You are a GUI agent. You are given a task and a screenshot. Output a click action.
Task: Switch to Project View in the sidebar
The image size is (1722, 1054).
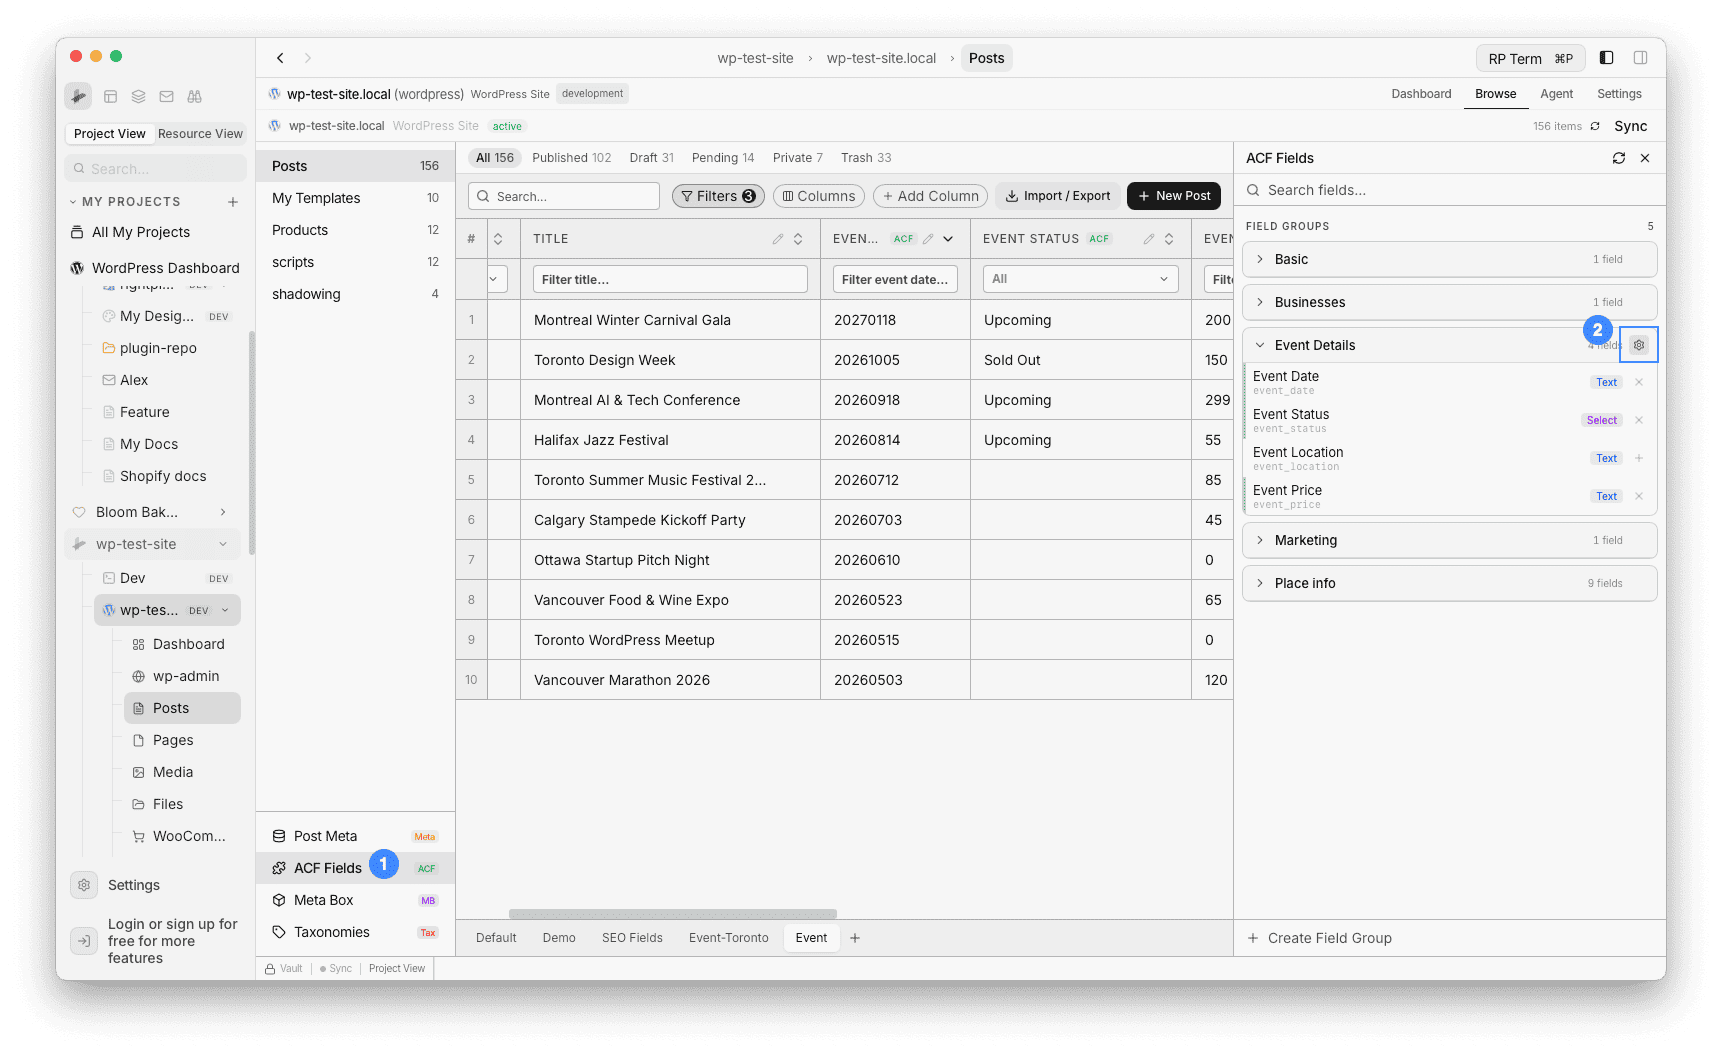110,134
